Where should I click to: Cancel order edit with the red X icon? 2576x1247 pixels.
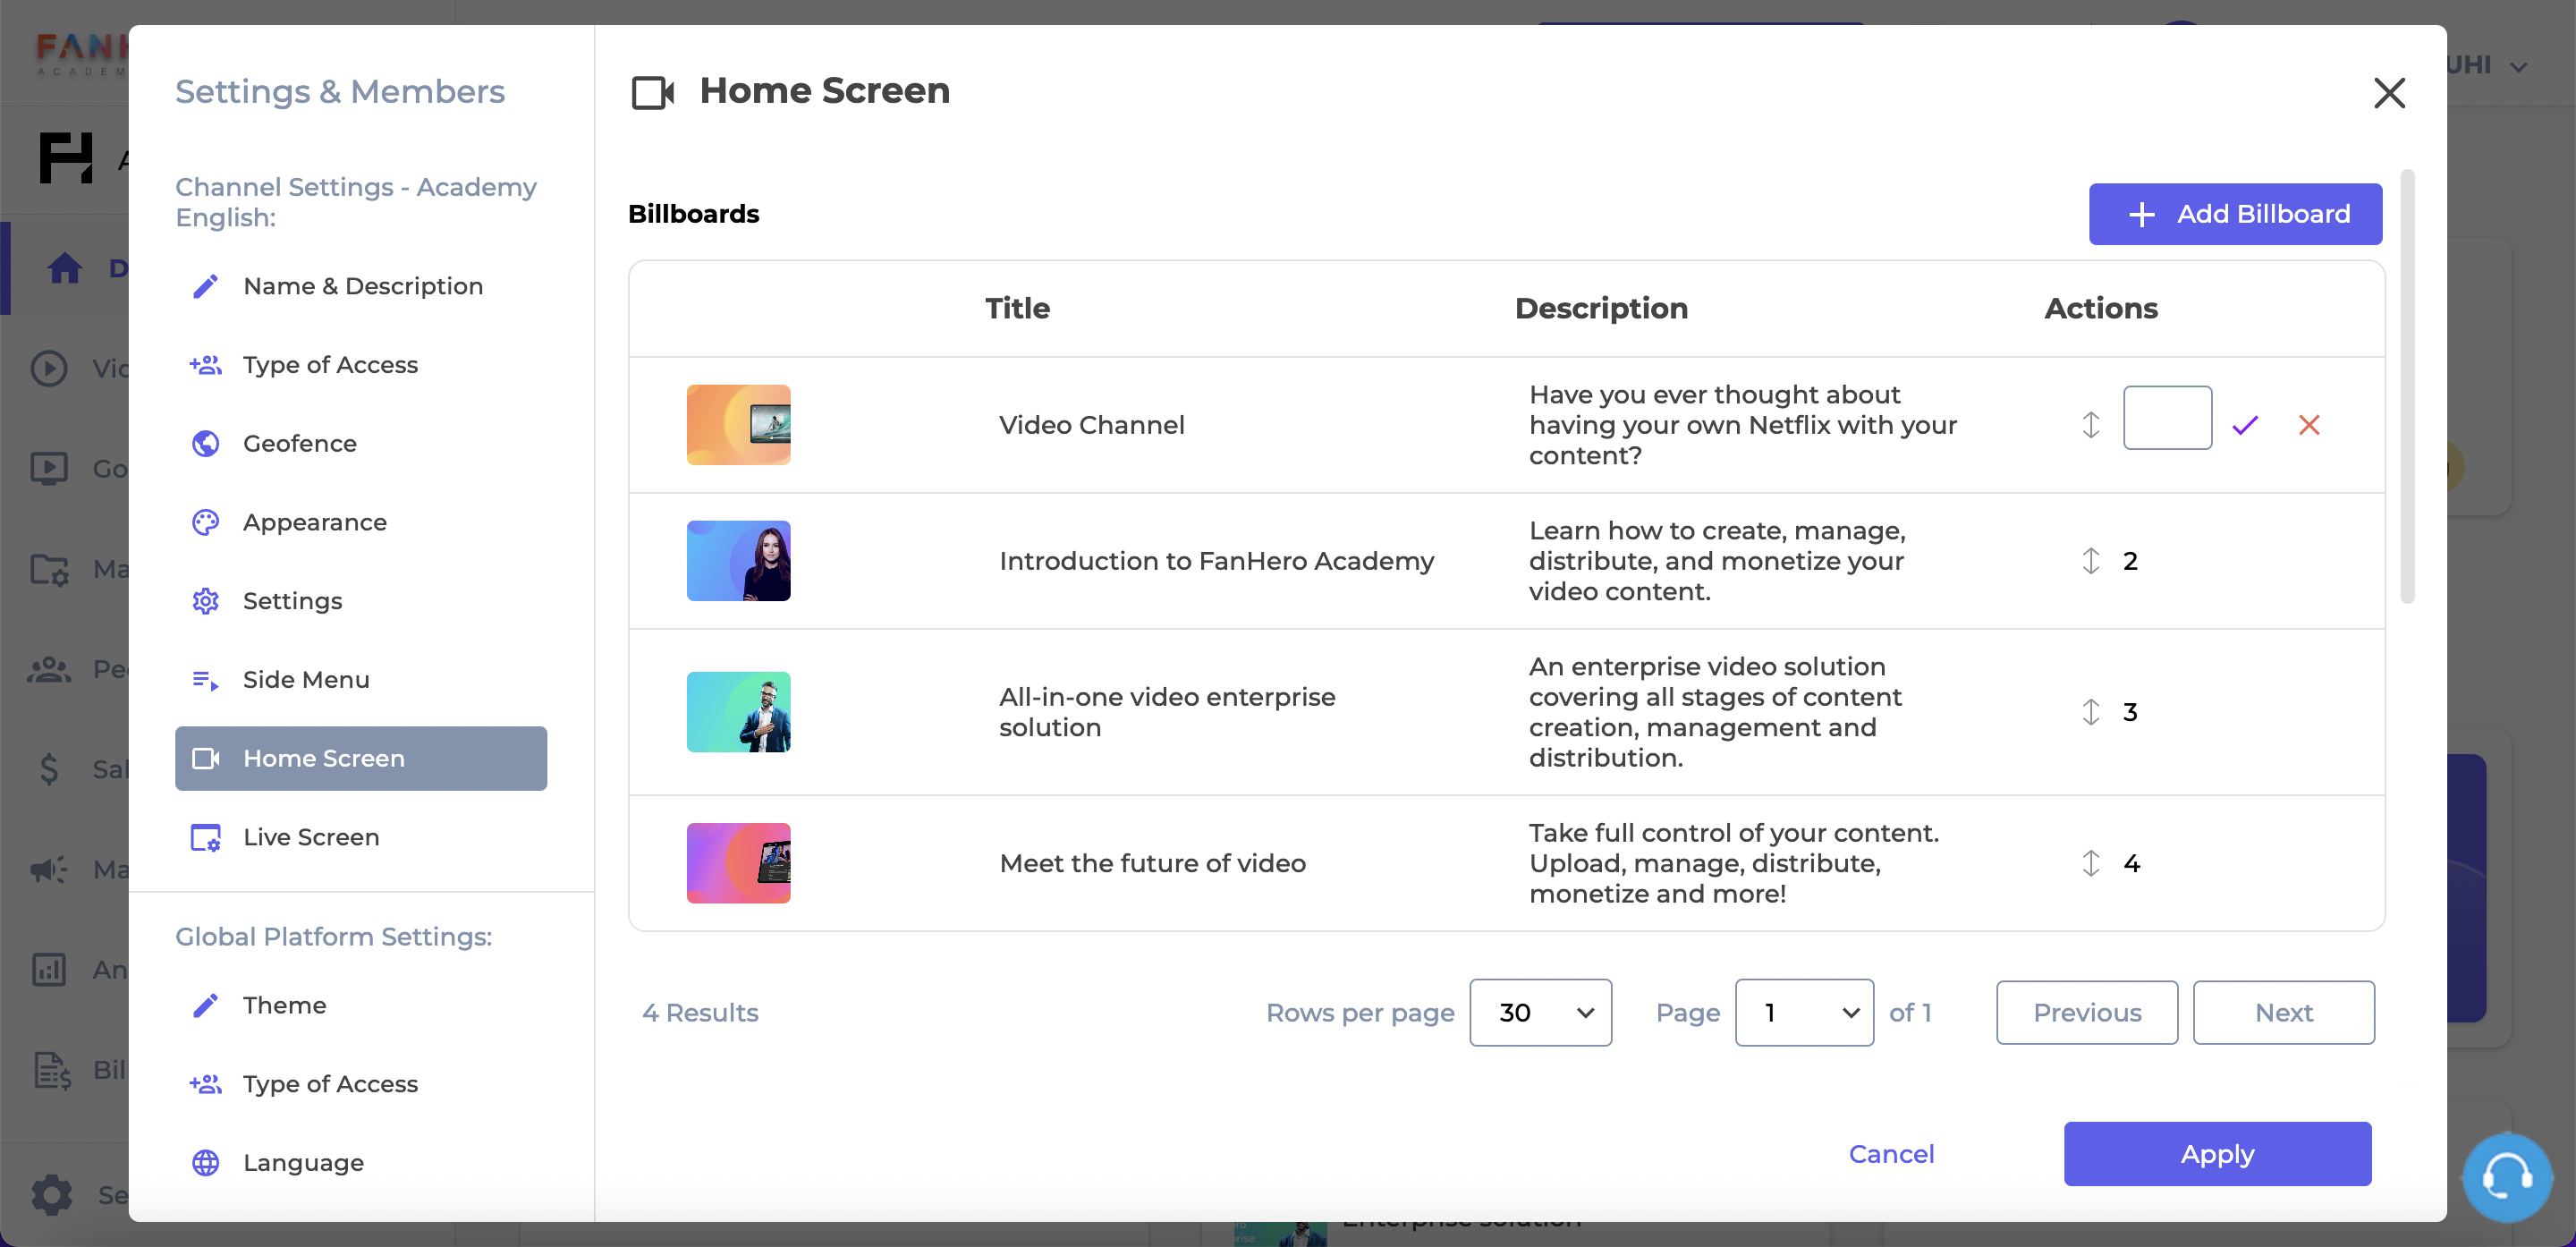pyautogui.click(x=2309, y=425)
